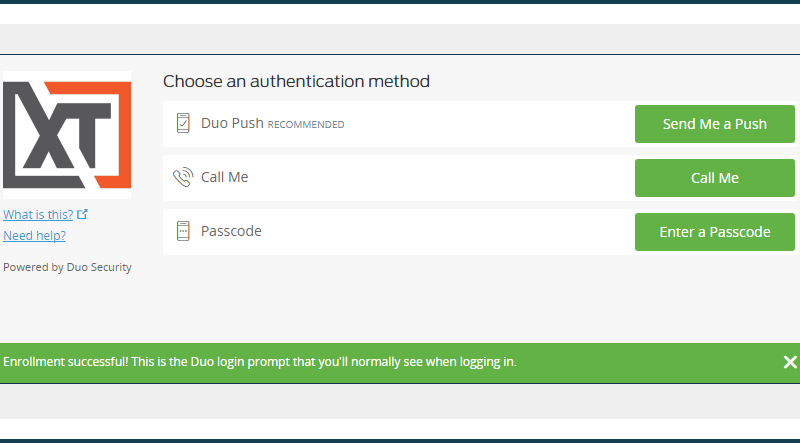
Task: Click the Enter a Passcode button
Action: (x=715, y=232)
